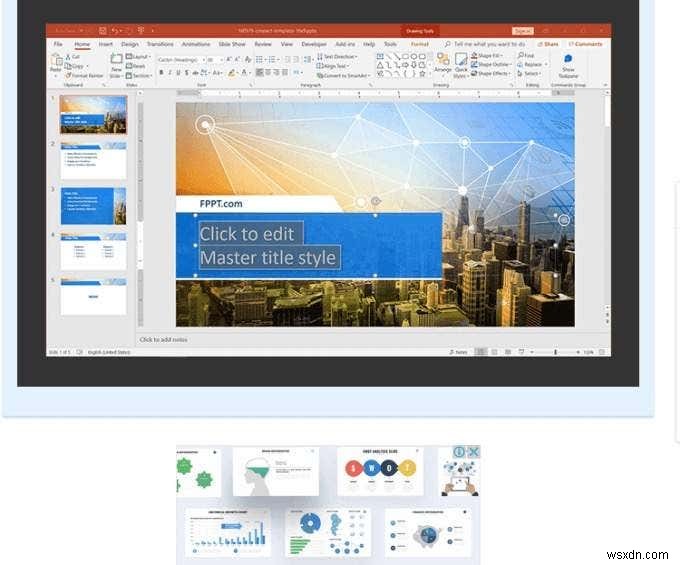Click the Undo arrow in title bar
This screenshot has width=680, height=565.
tap(114, 30)
